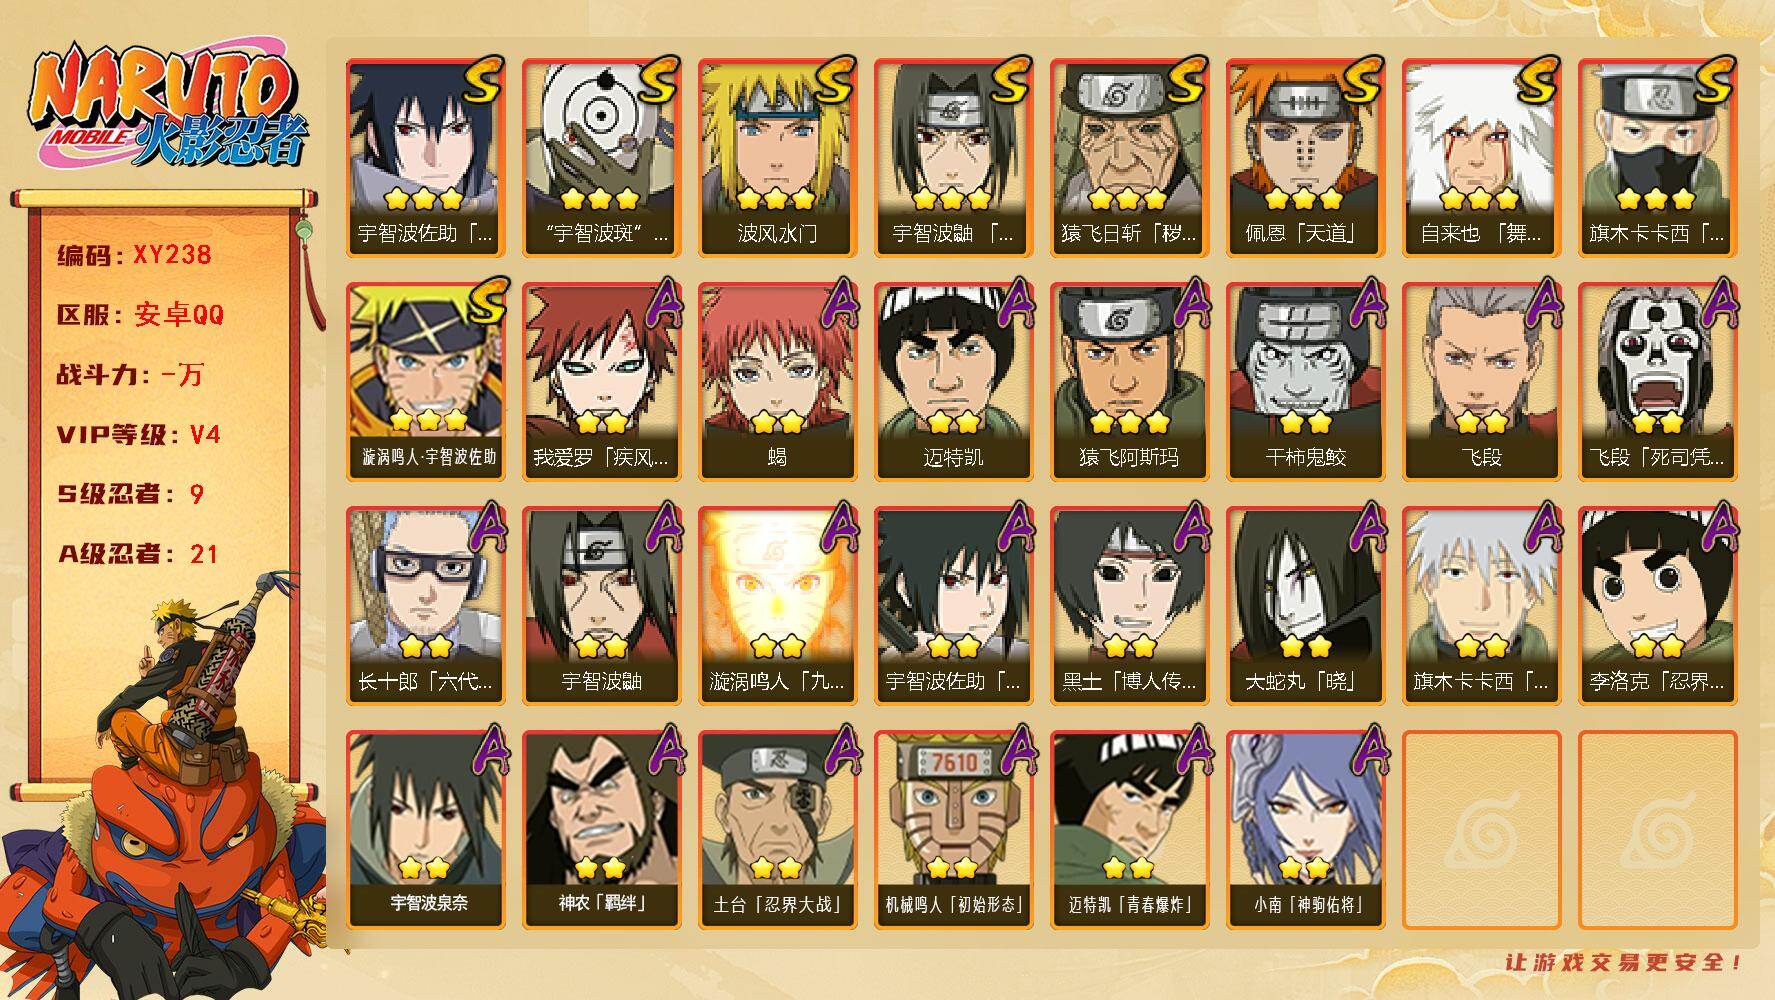Select the 波风水门 ninja card

[x=777, y=157]
